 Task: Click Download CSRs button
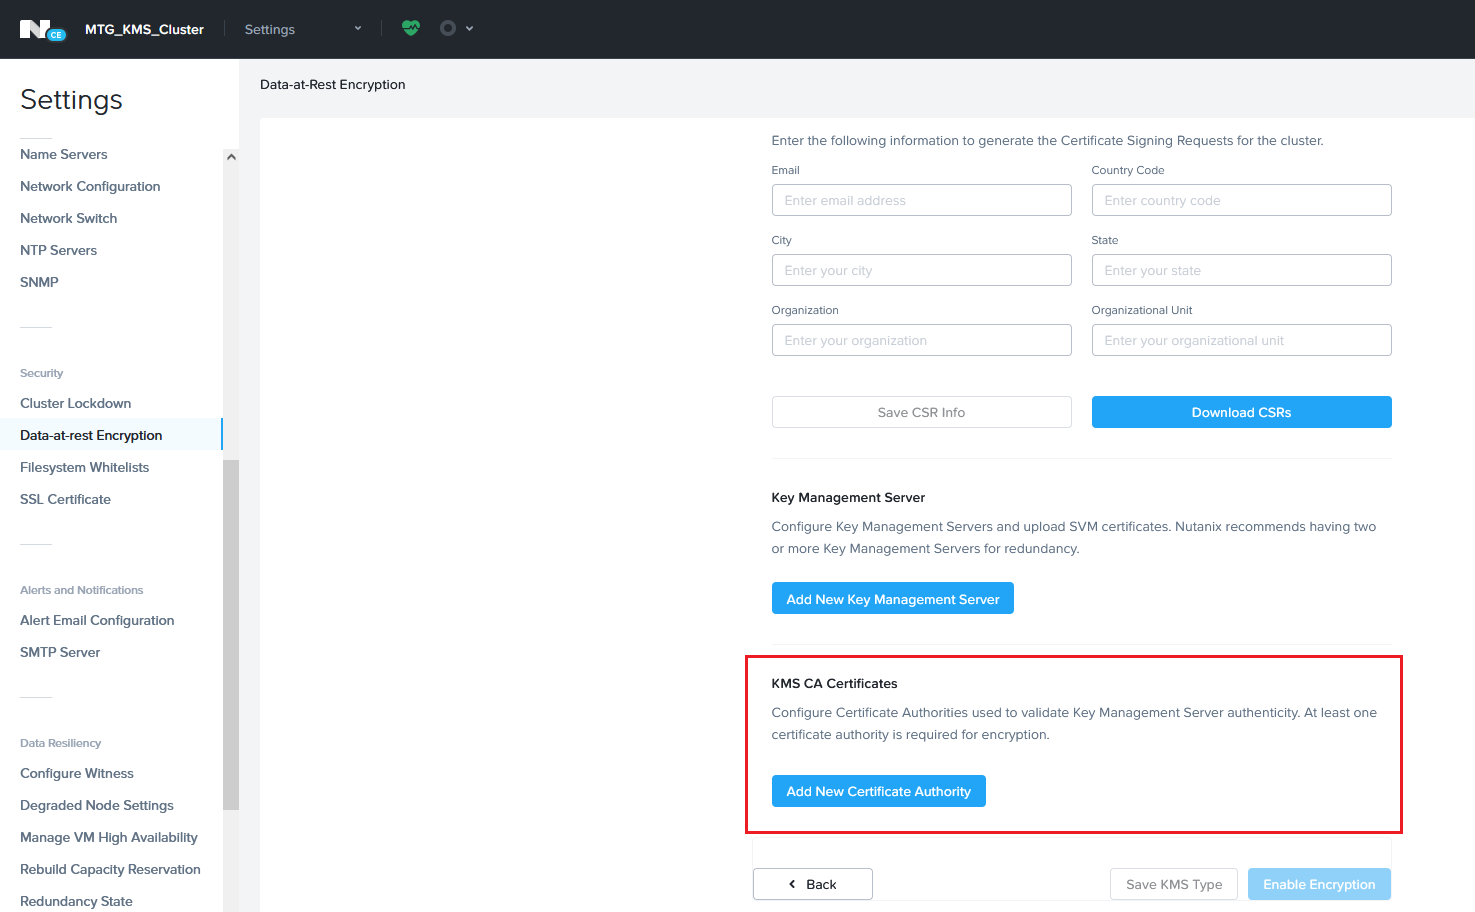tap(1241, 412)
